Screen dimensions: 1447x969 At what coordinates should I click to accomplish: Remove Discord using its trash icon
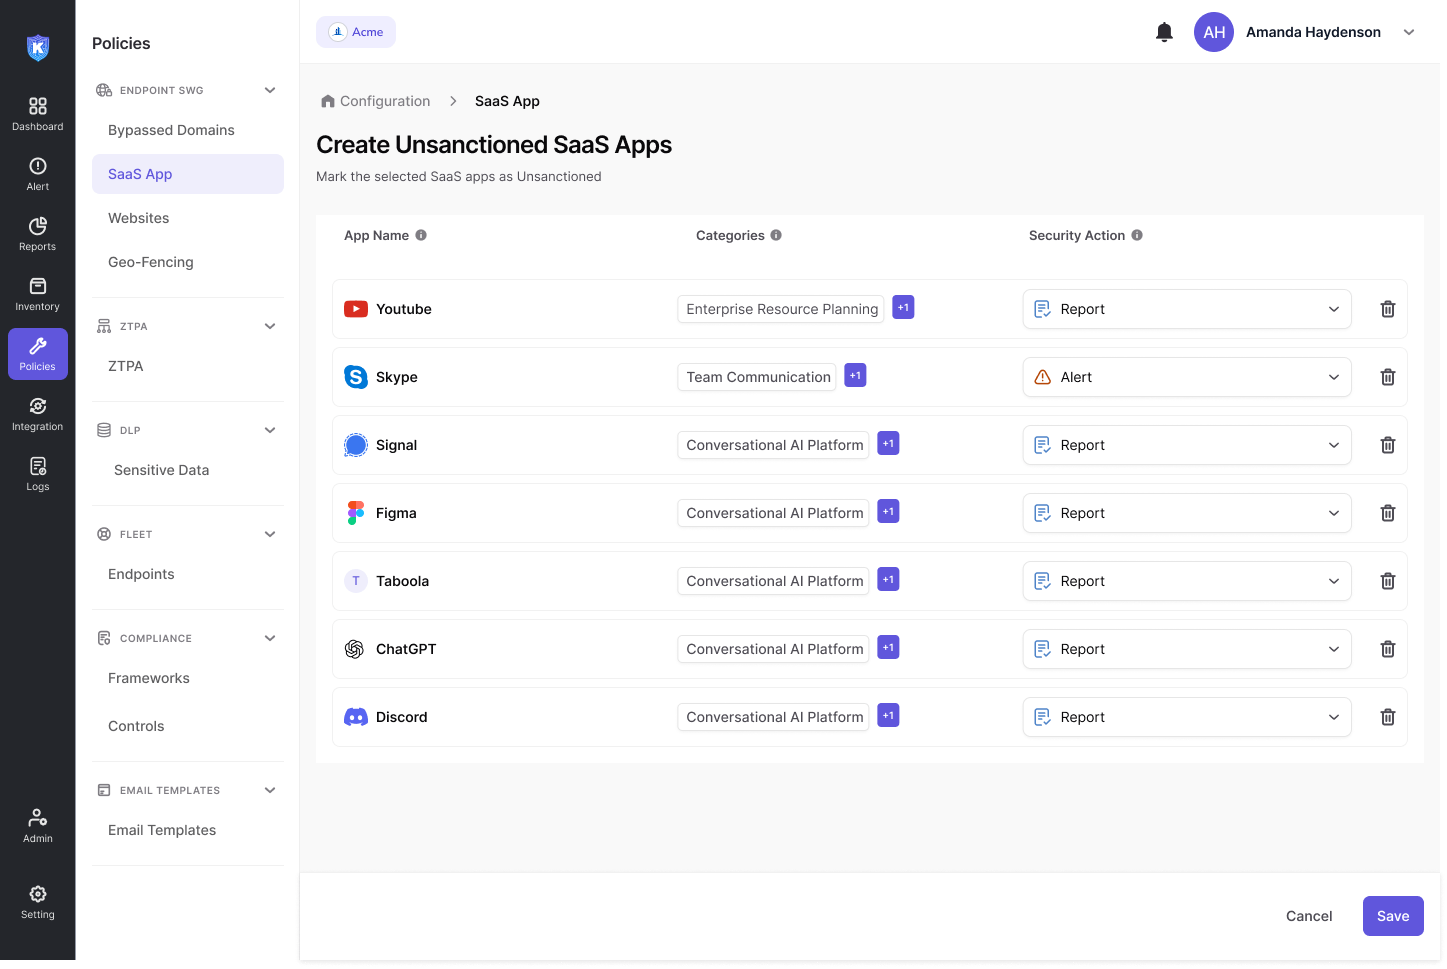[x=1387, y=717]
